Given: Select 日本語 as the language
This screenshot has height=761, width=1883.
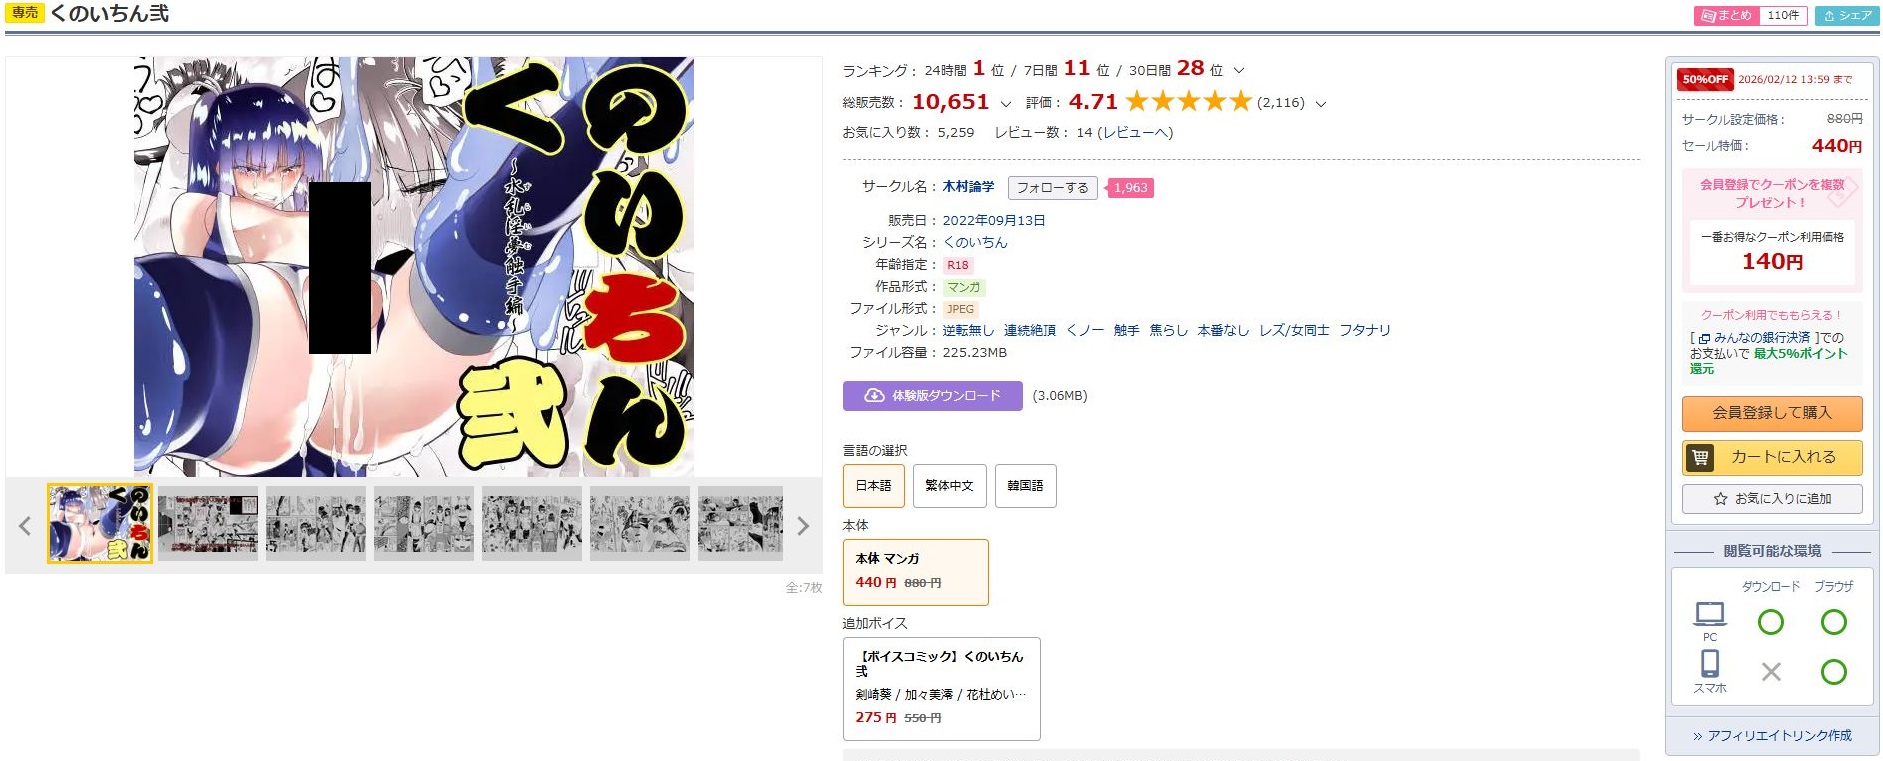Looking at the screenshot, I should click(x=874, y=486).
